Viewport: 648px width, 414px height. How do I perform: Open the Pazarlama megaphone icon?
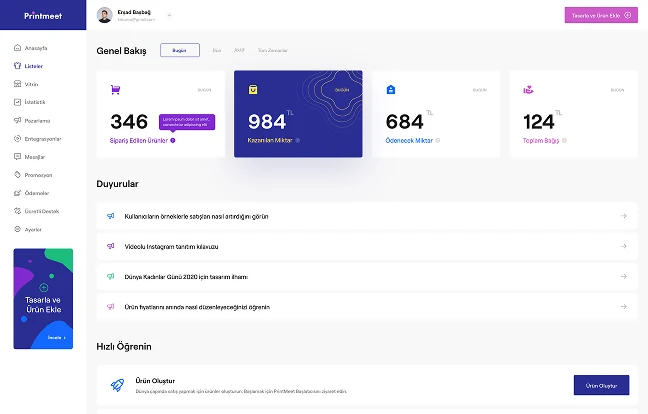pos(17,120)
